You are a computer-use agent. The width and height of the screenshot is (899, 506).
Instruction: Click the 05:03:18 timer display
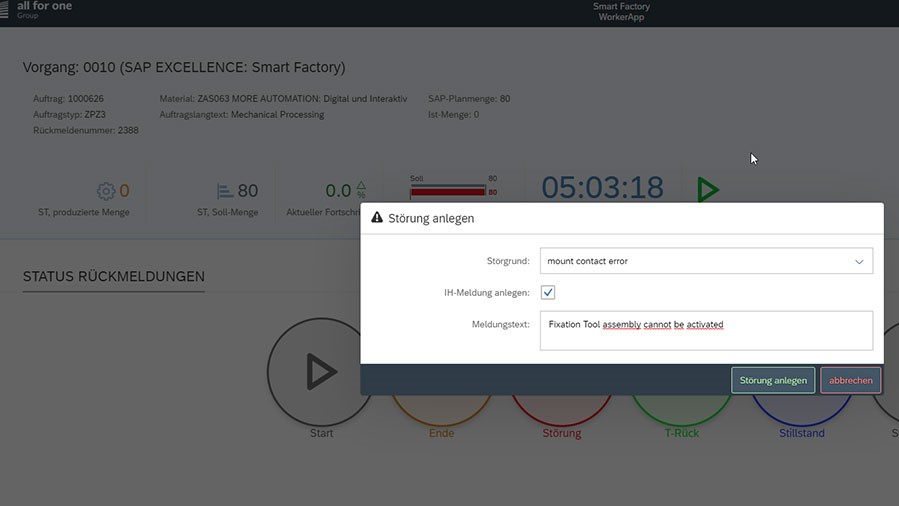pyautogui.click(x=602, y=188)
